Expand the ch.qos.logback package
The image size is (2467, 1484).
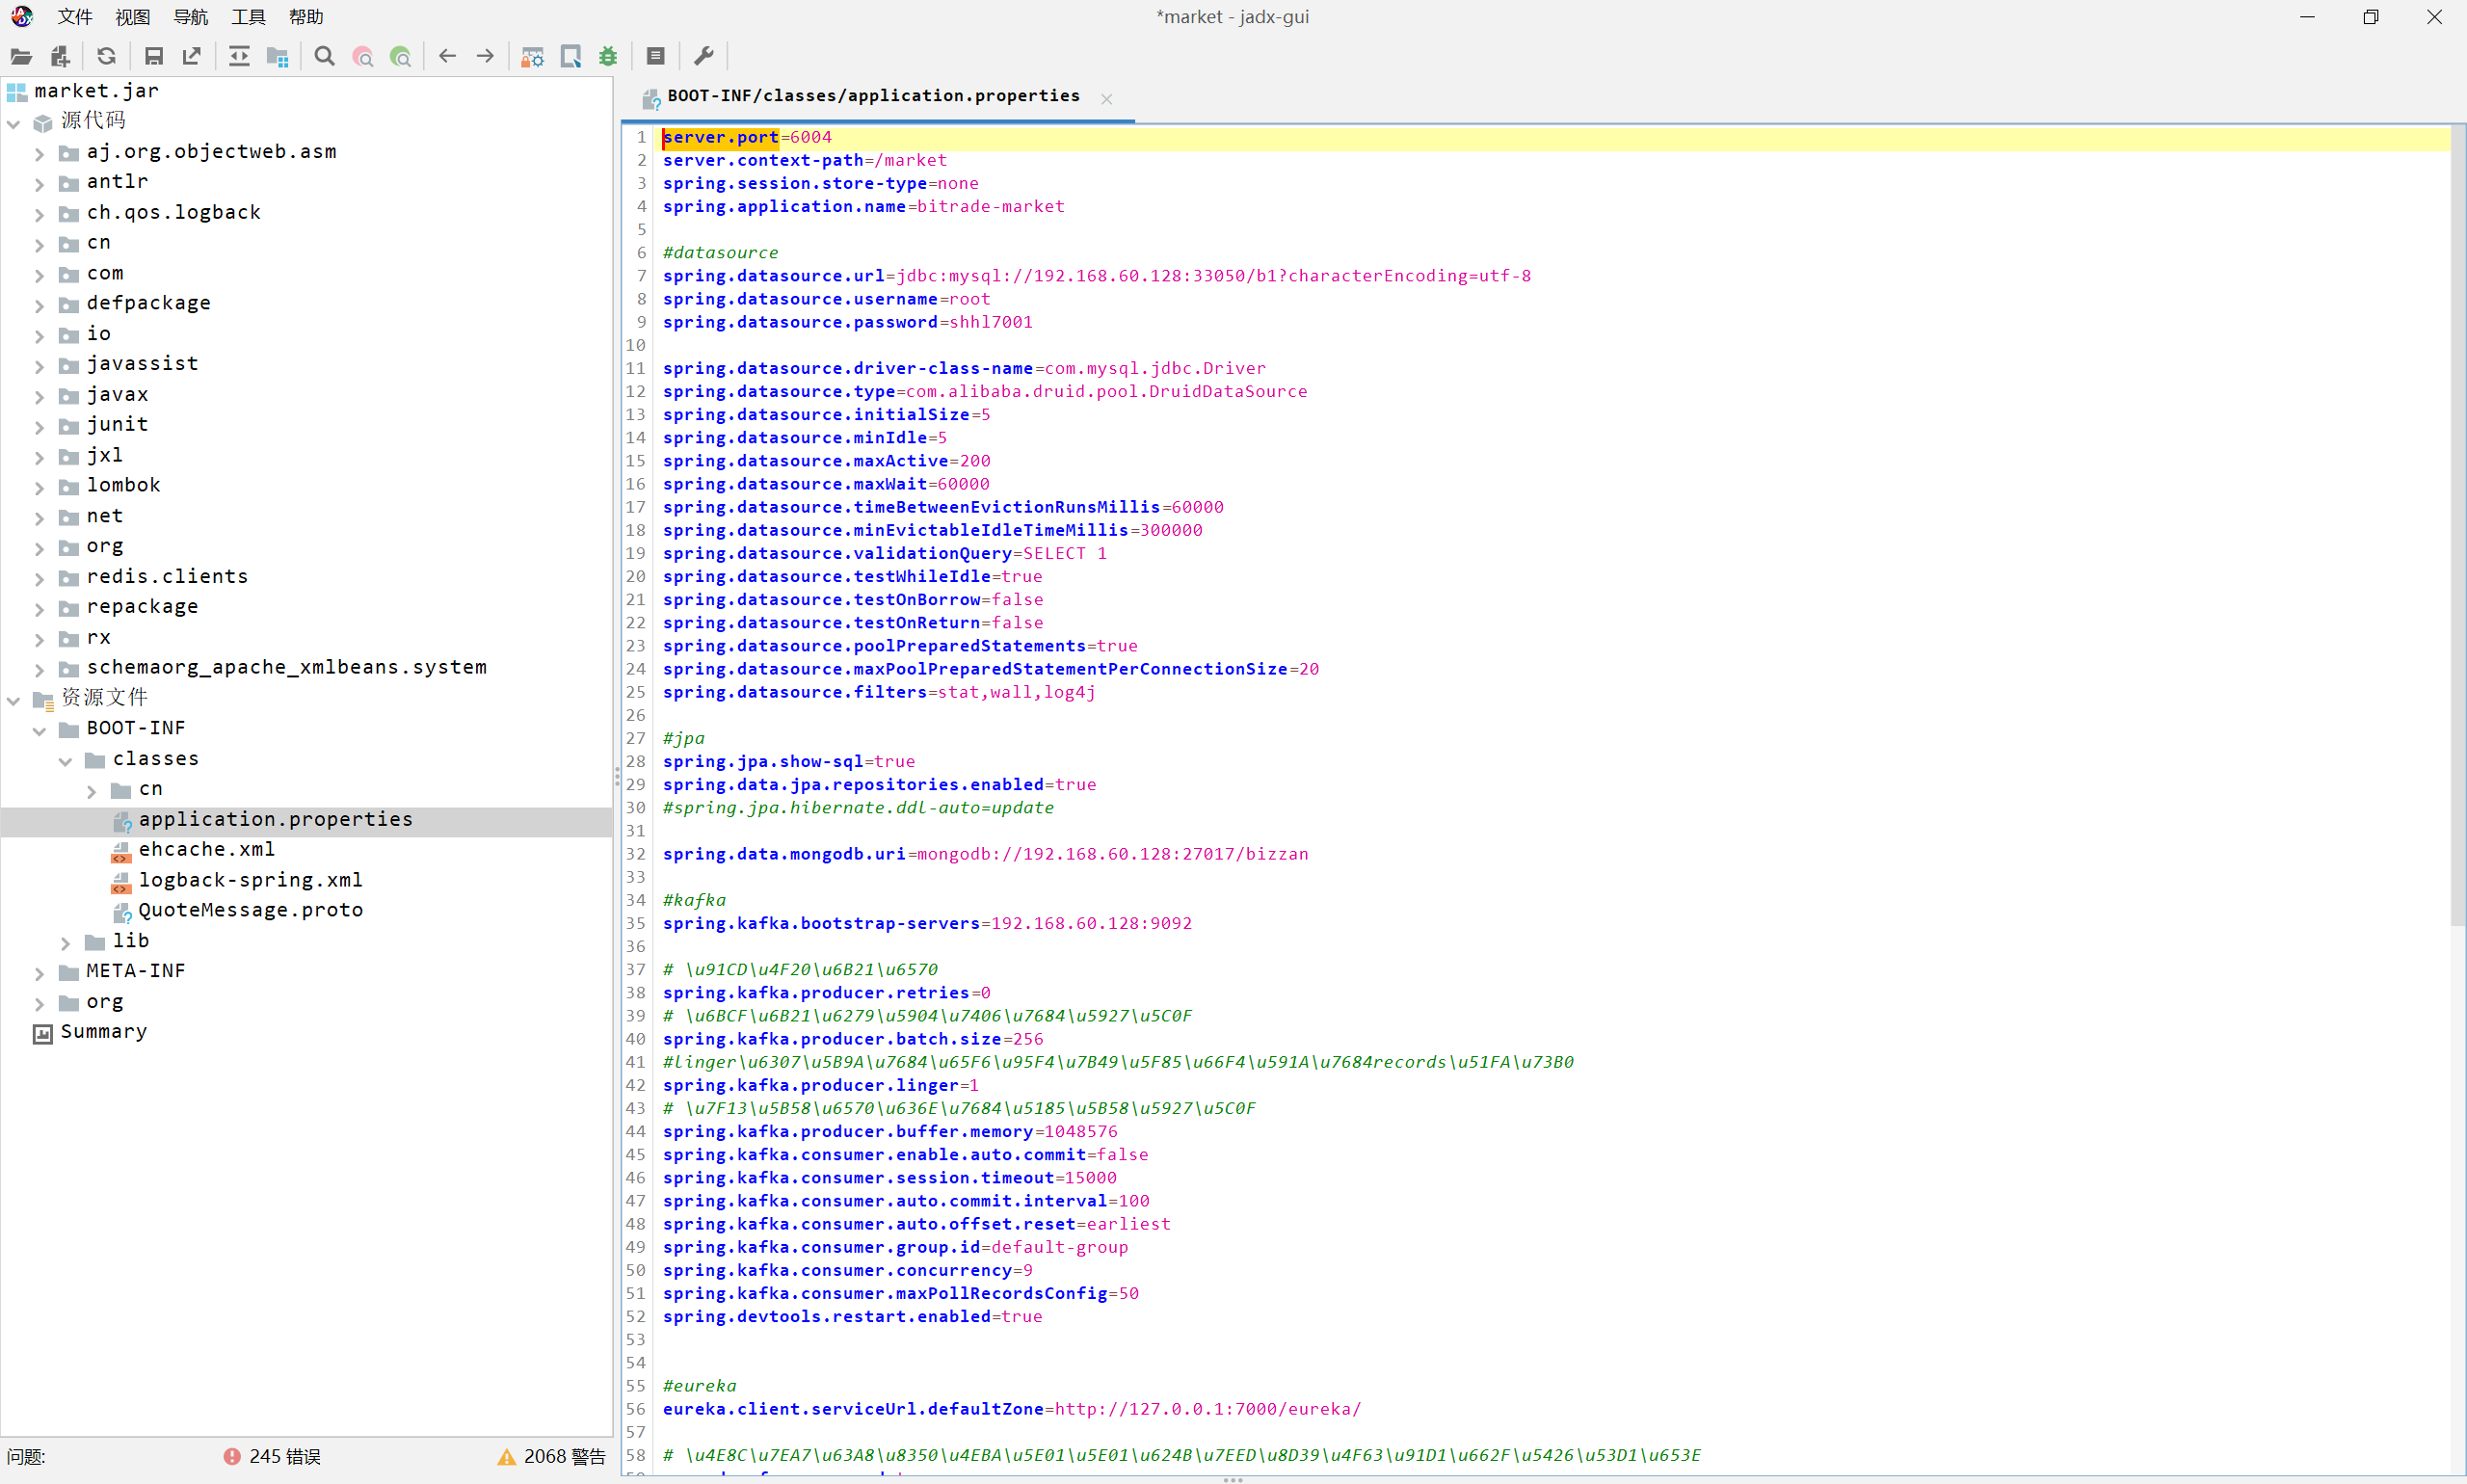[x=40, y=215]
